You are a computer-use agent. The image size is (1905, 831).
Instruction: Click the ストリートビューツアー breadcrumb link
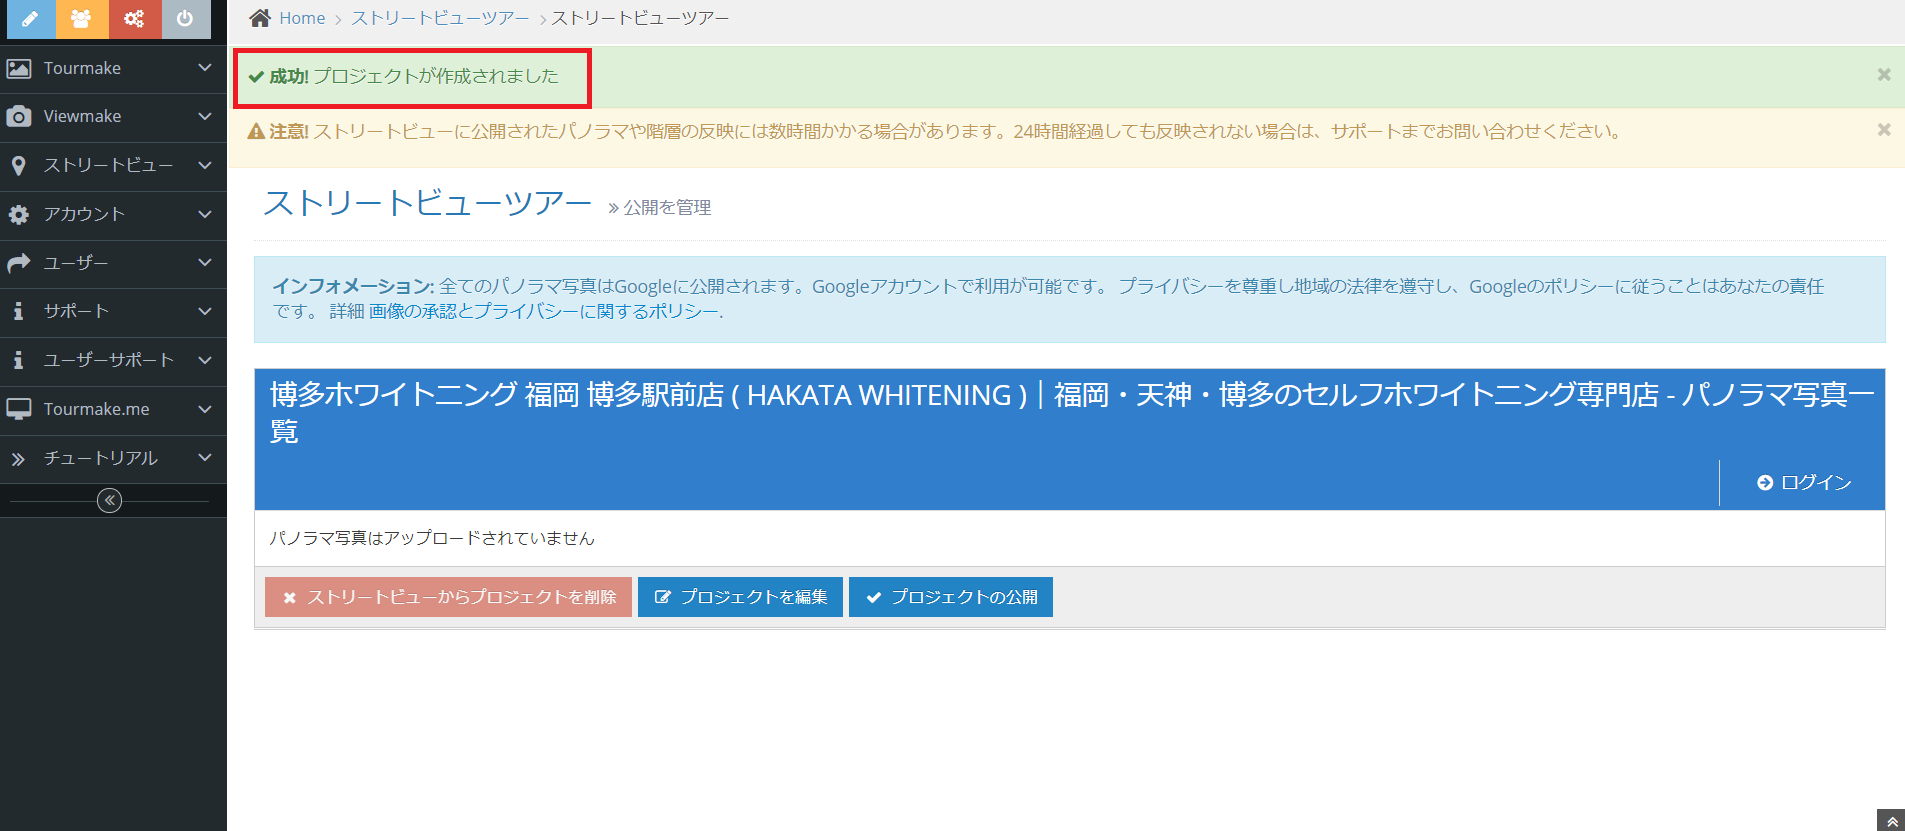pyautogui.click(x=440, y=18)
